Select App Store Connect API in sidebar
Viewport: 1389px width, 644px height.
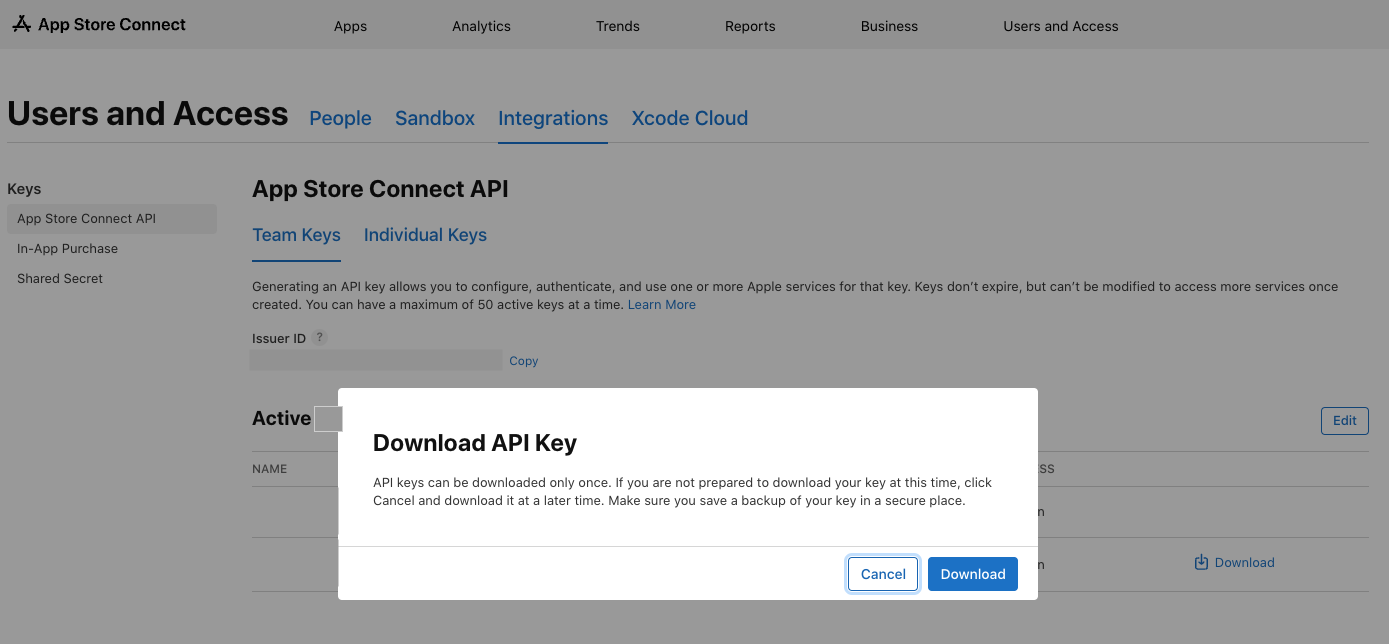click(111, 219)
